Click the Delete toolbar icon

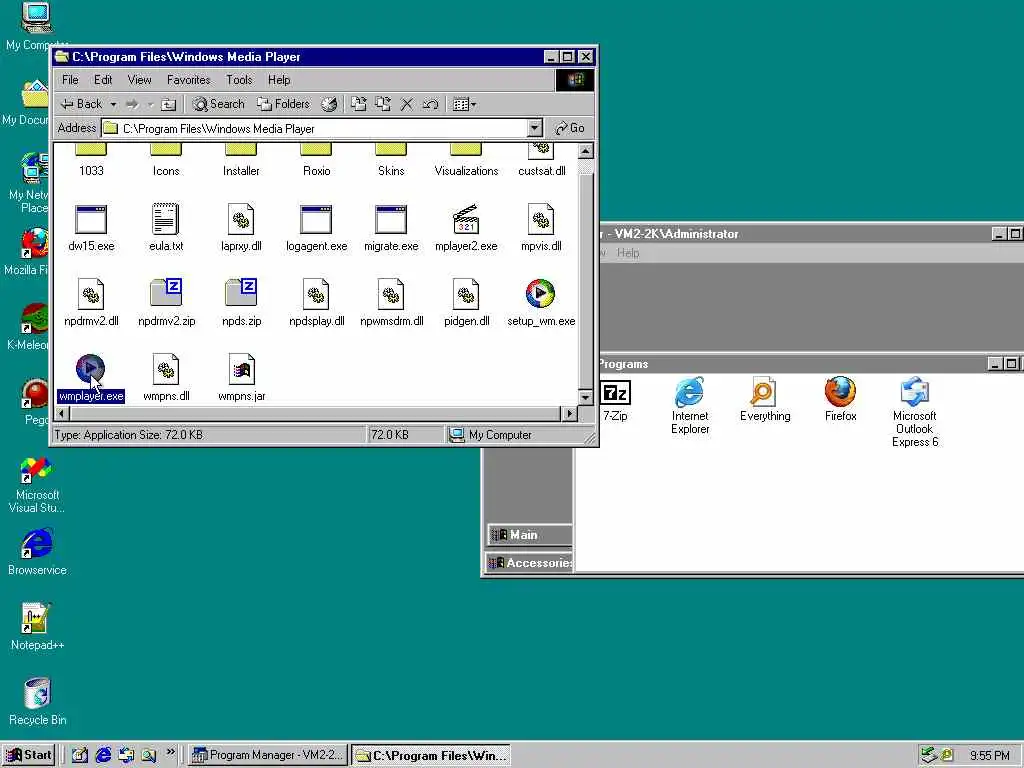[406, 104]
